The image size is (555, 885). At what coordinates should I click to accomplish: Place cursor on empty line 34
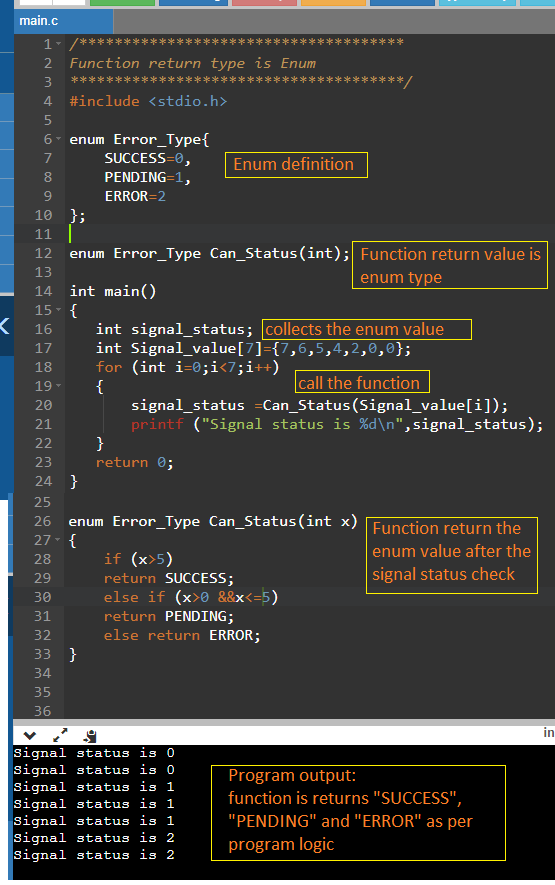point(309,673)
